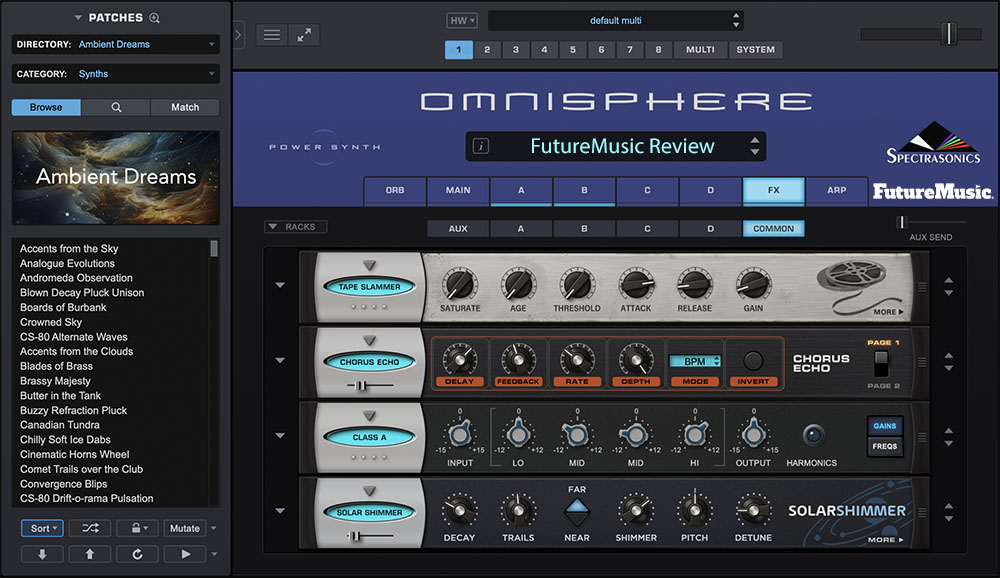The height and width of the screenshot is (578, 1000).
Task: Click the Tape Slammer Threshold knob
Action: tap(577, 284)
